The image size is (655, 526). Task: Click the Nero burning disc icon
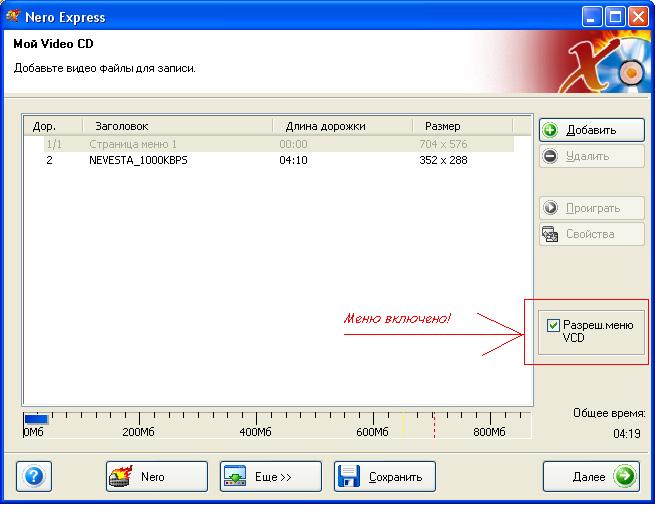(121, 477)
